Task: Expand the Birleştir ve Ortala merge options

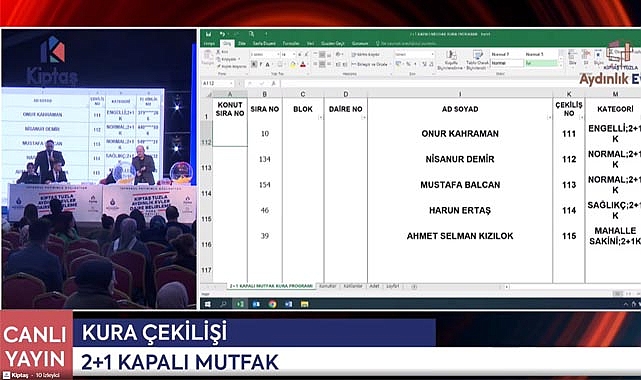Action: pos(390,65)
